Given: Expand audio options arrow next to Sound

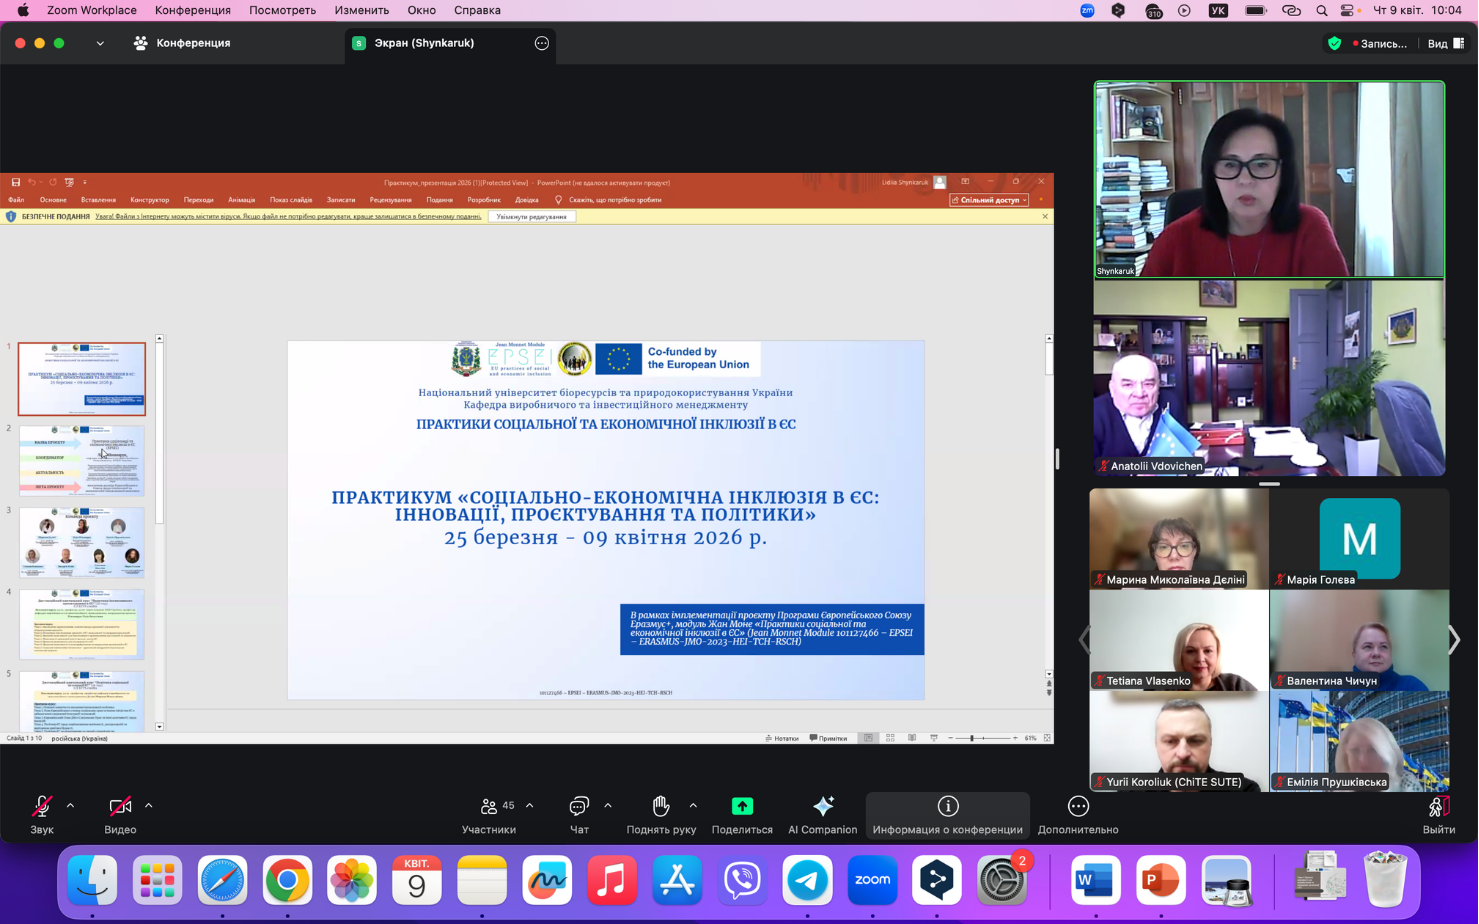Looking at the screenshot, I should (70, 805).
